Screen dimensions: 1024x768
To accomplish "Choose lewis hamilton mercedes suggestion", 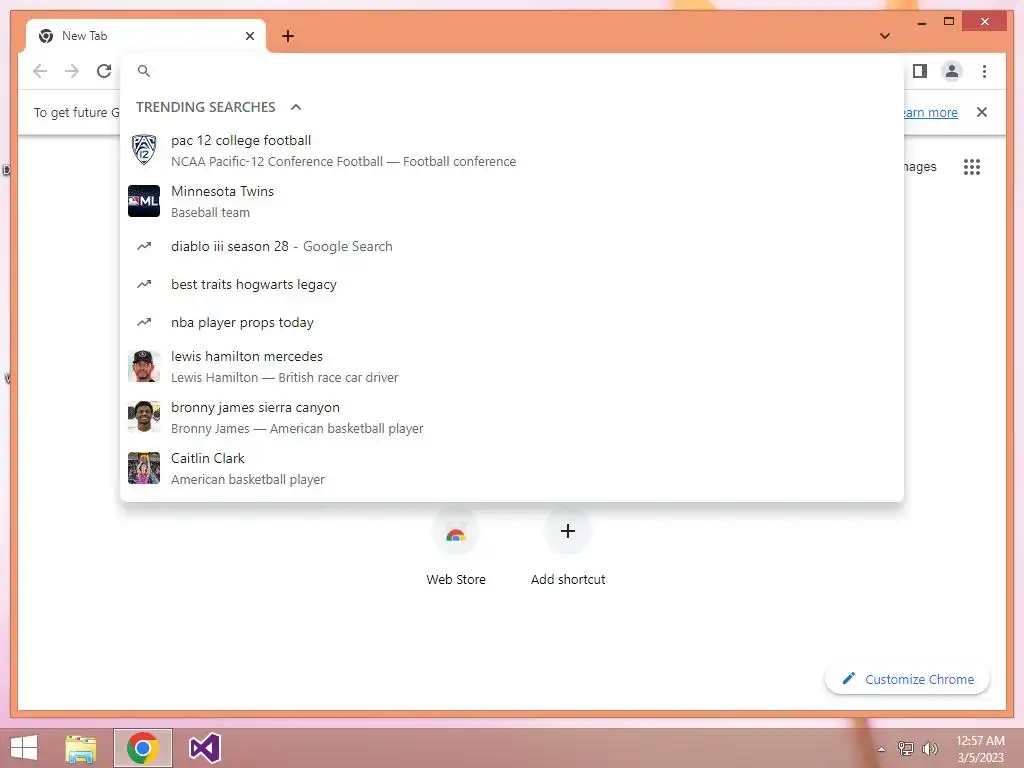I will click(x=512, y=366).
